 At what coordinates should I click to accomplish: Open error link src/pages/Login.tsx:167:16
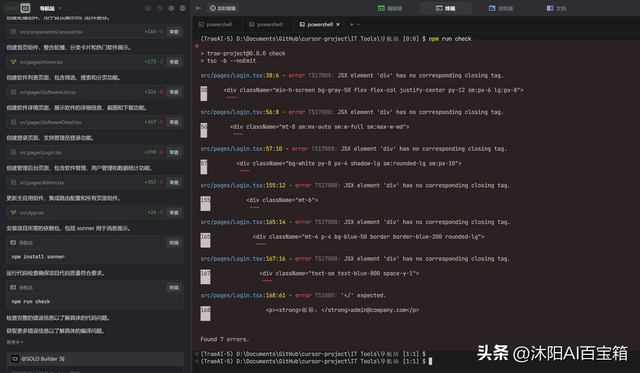[243, 259]
